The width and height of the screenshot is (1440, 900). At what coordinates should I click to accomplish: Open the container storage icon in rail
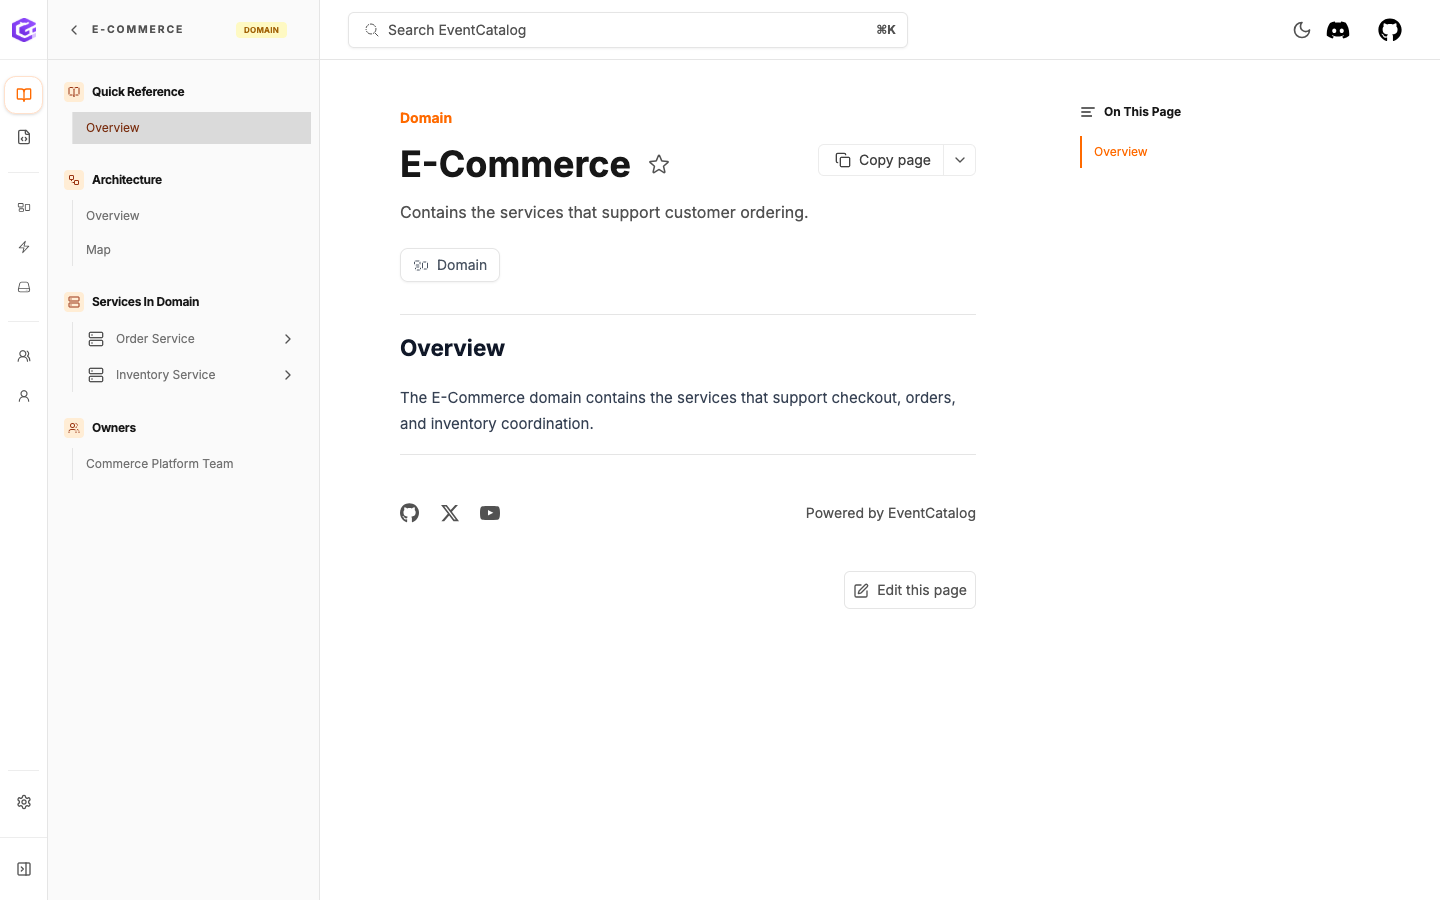(24, 287)
